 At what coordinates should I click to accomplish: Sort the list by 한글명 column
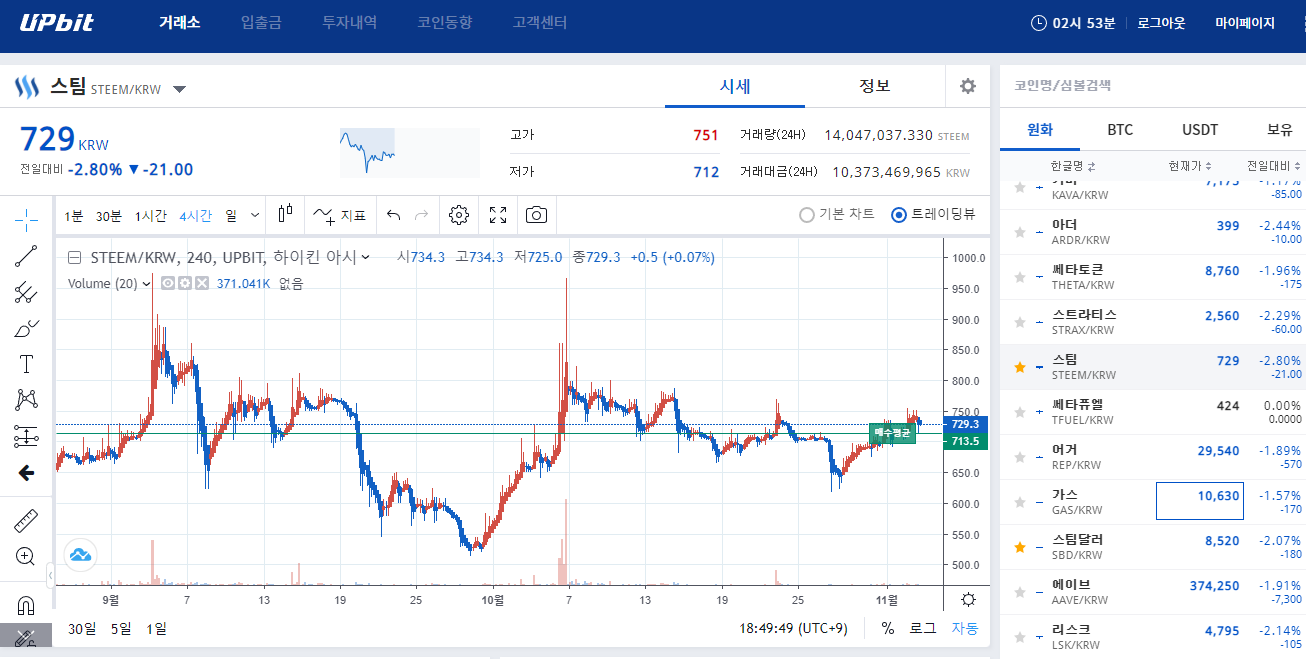tap(1072, 166)
